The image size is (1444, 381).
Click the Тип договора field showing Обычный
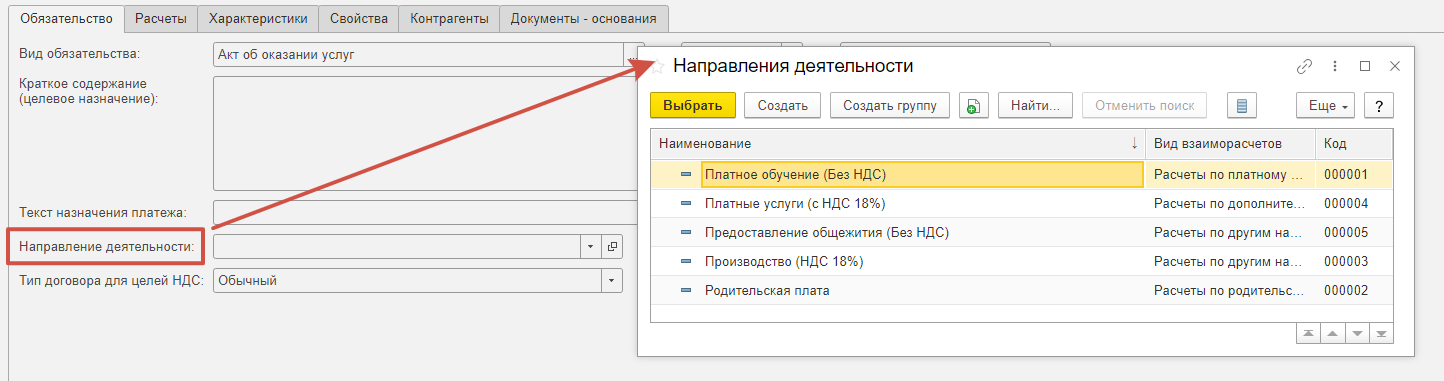tap(407, 280)
